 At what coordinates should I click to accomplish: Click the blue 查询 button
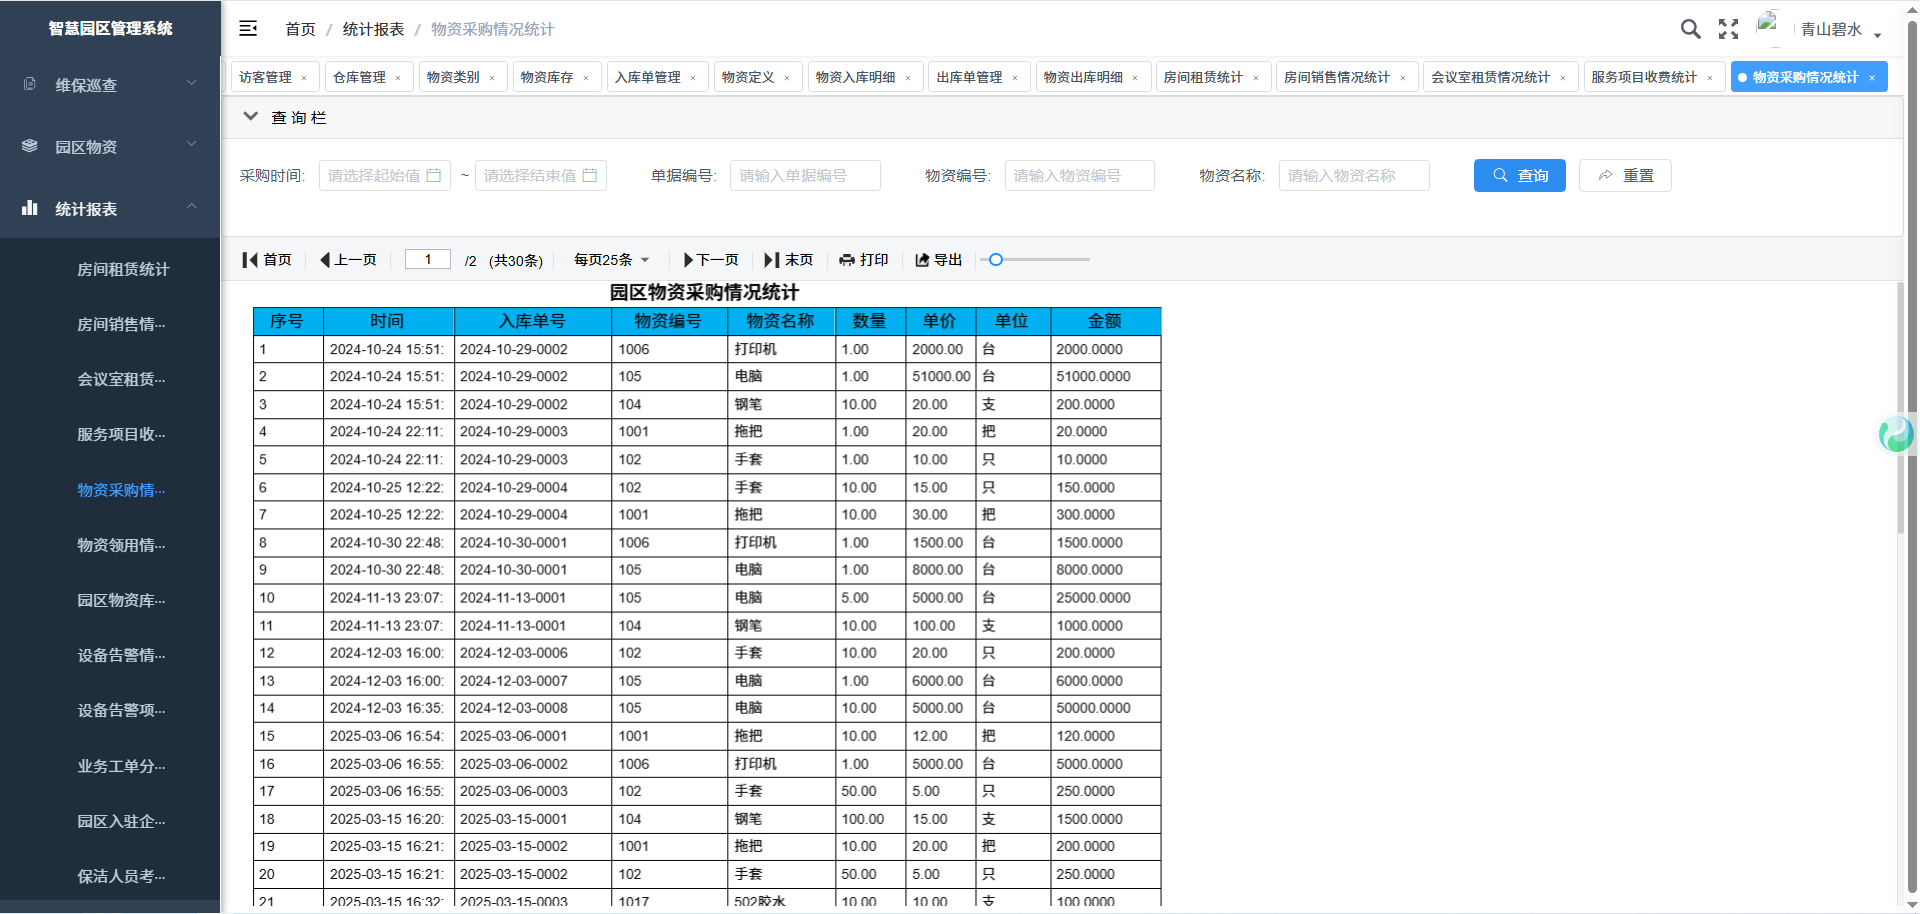1519,175
